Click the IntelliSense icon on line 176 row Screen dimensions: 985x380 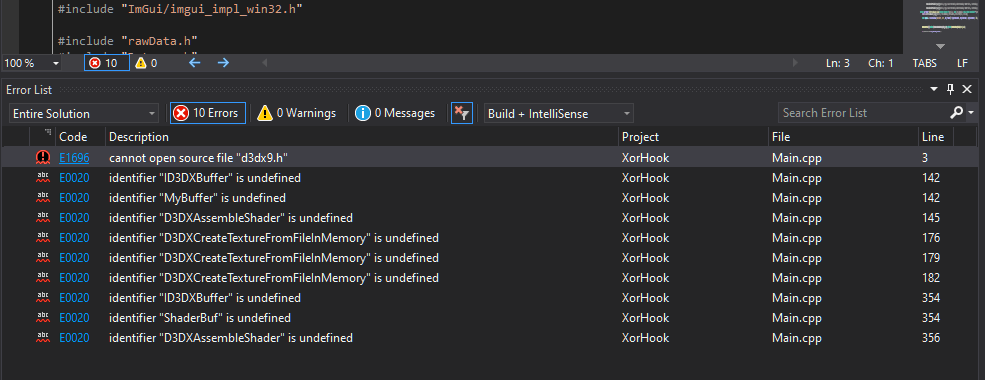click(43, 238)
